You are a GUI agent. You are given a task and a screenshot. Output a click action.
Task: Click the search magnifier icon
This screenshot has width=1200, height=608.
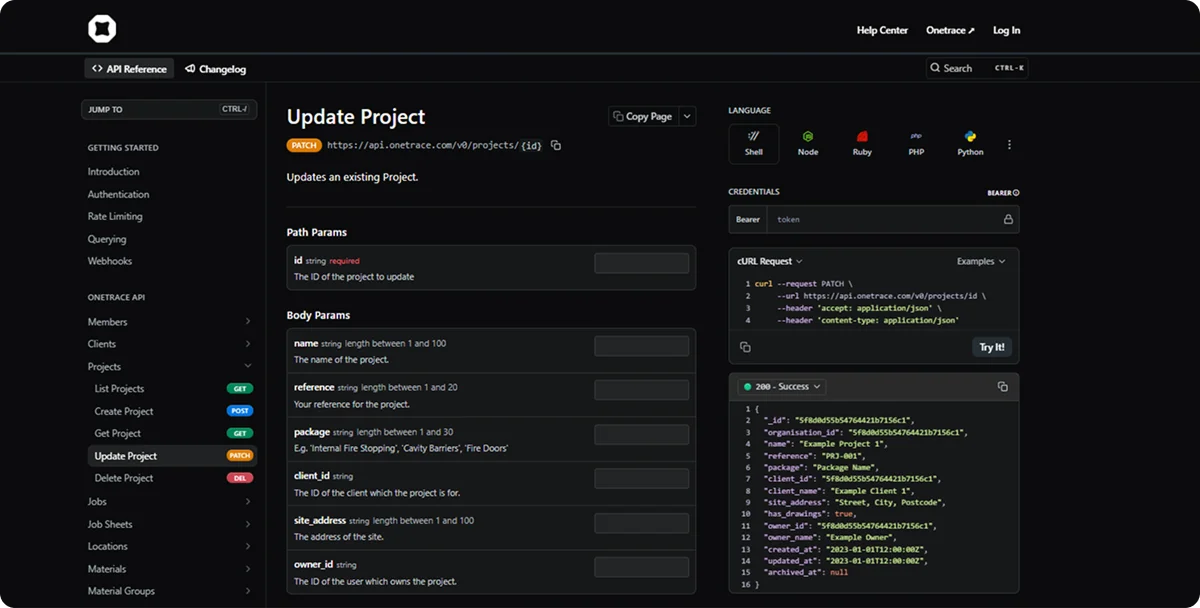[x=935, y=68]
